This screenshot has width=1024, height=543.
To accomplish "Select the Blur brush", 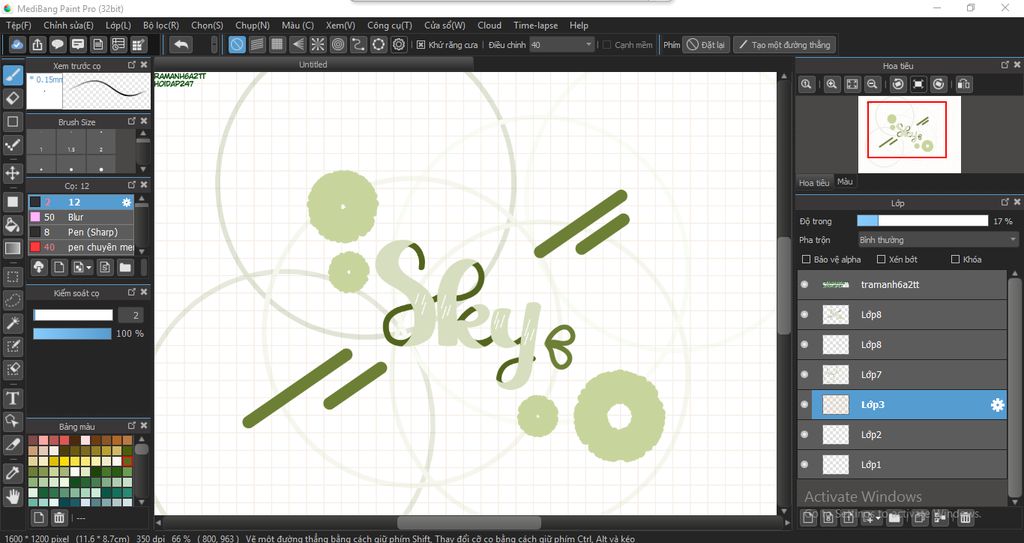I will [81, 217].
